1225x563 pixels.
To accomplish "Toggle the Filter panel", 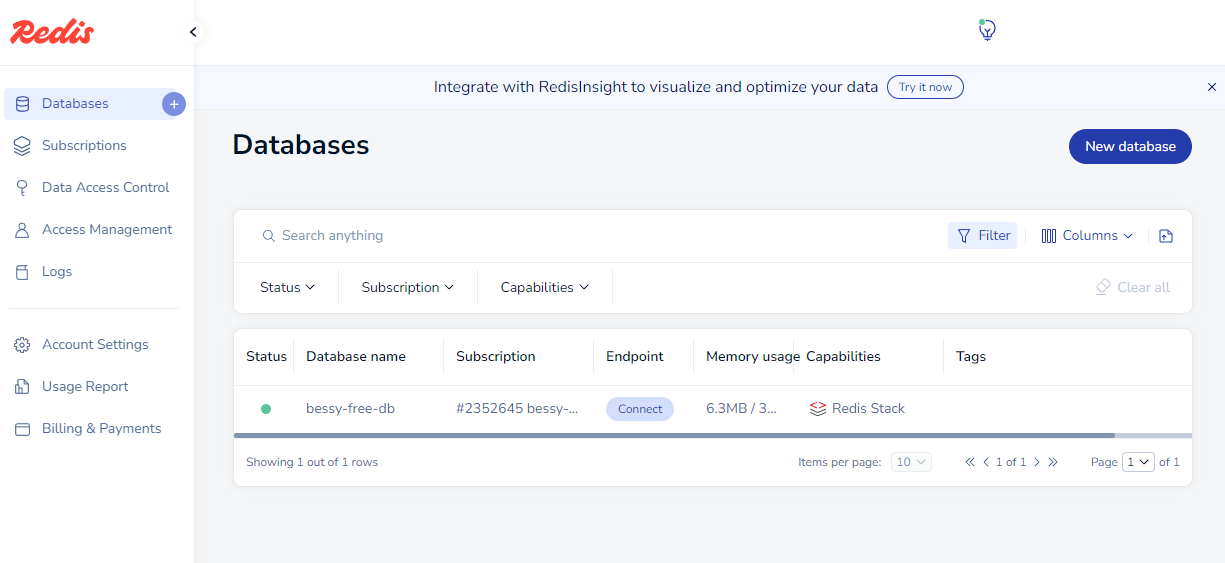I will point(982,236).
